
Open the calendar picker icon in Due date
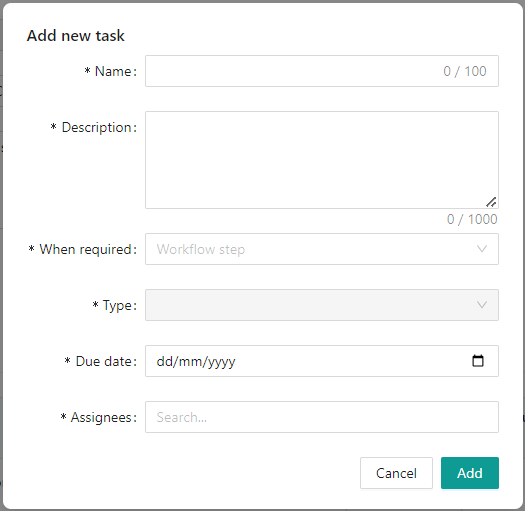point(477,361)
